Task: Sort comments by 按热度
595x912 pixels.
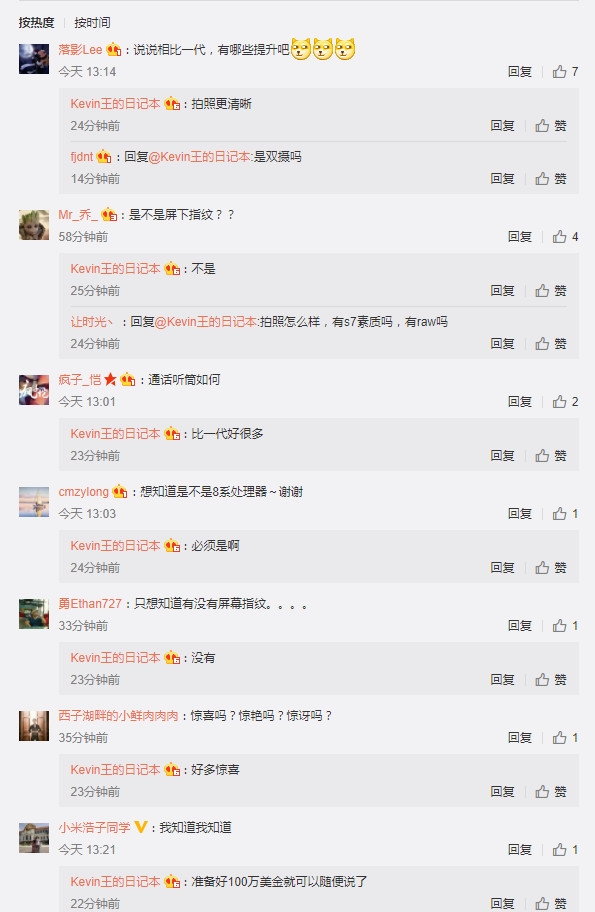Action: tap(36, 23)
